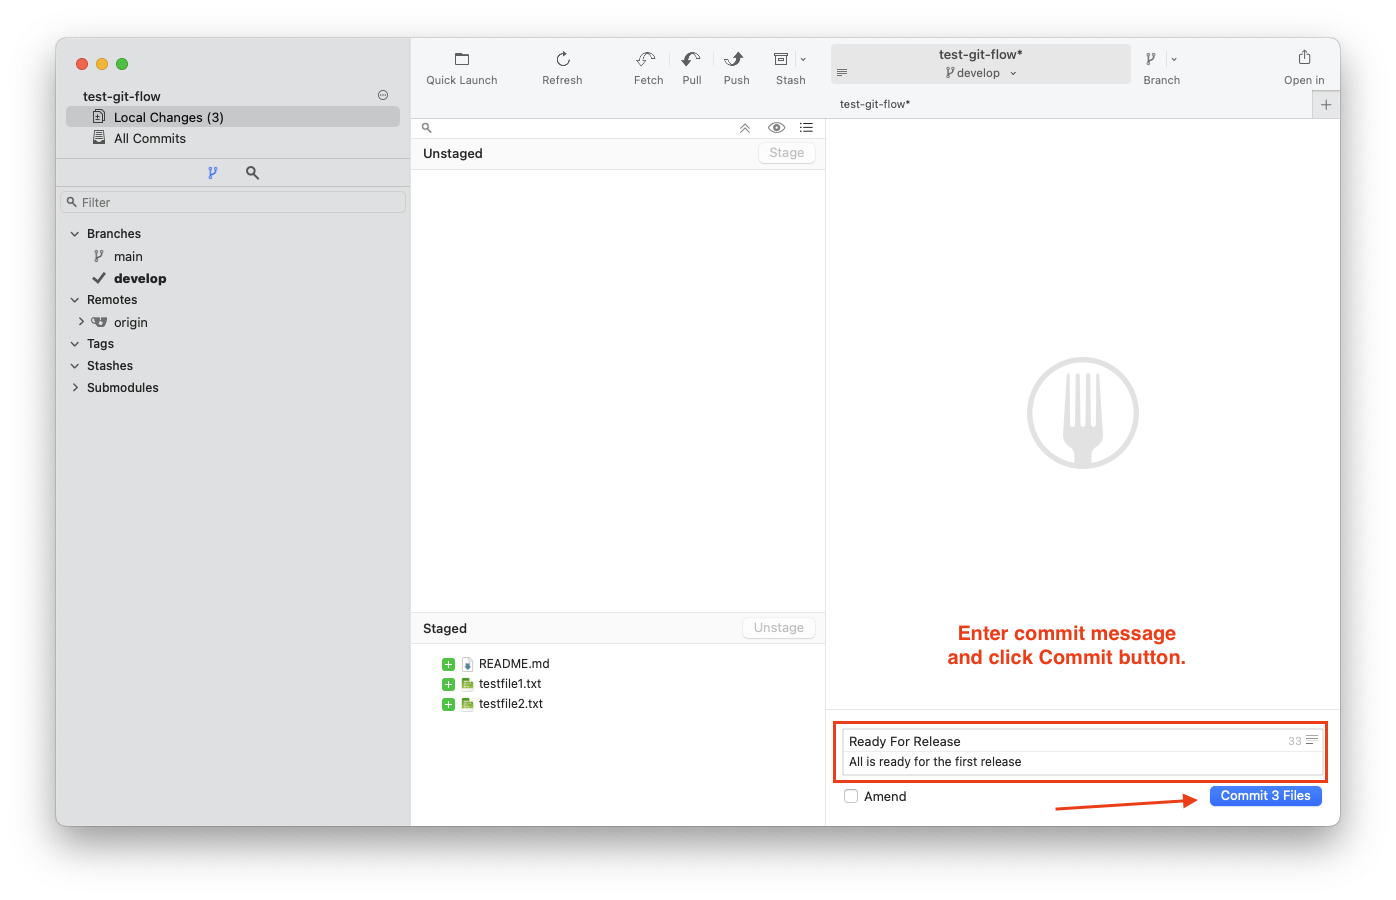Screen dimensions: 1396x900
Task: Toggle the eye visibility icon in file list
Action: tap(776, 128)
